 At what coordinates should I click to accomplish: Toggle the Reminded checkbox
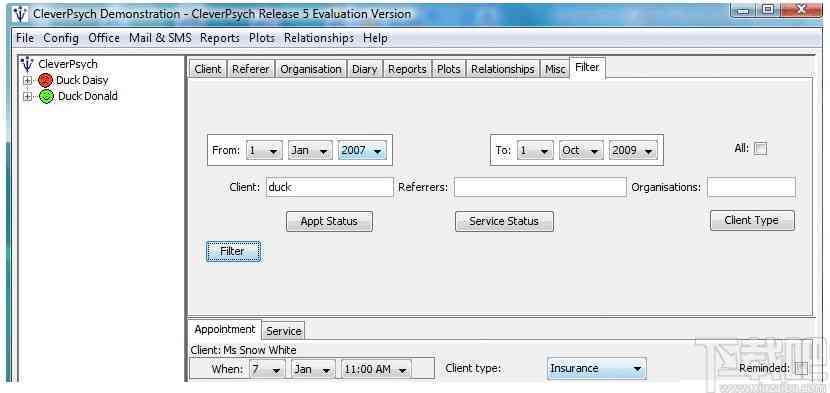[802, 368]
